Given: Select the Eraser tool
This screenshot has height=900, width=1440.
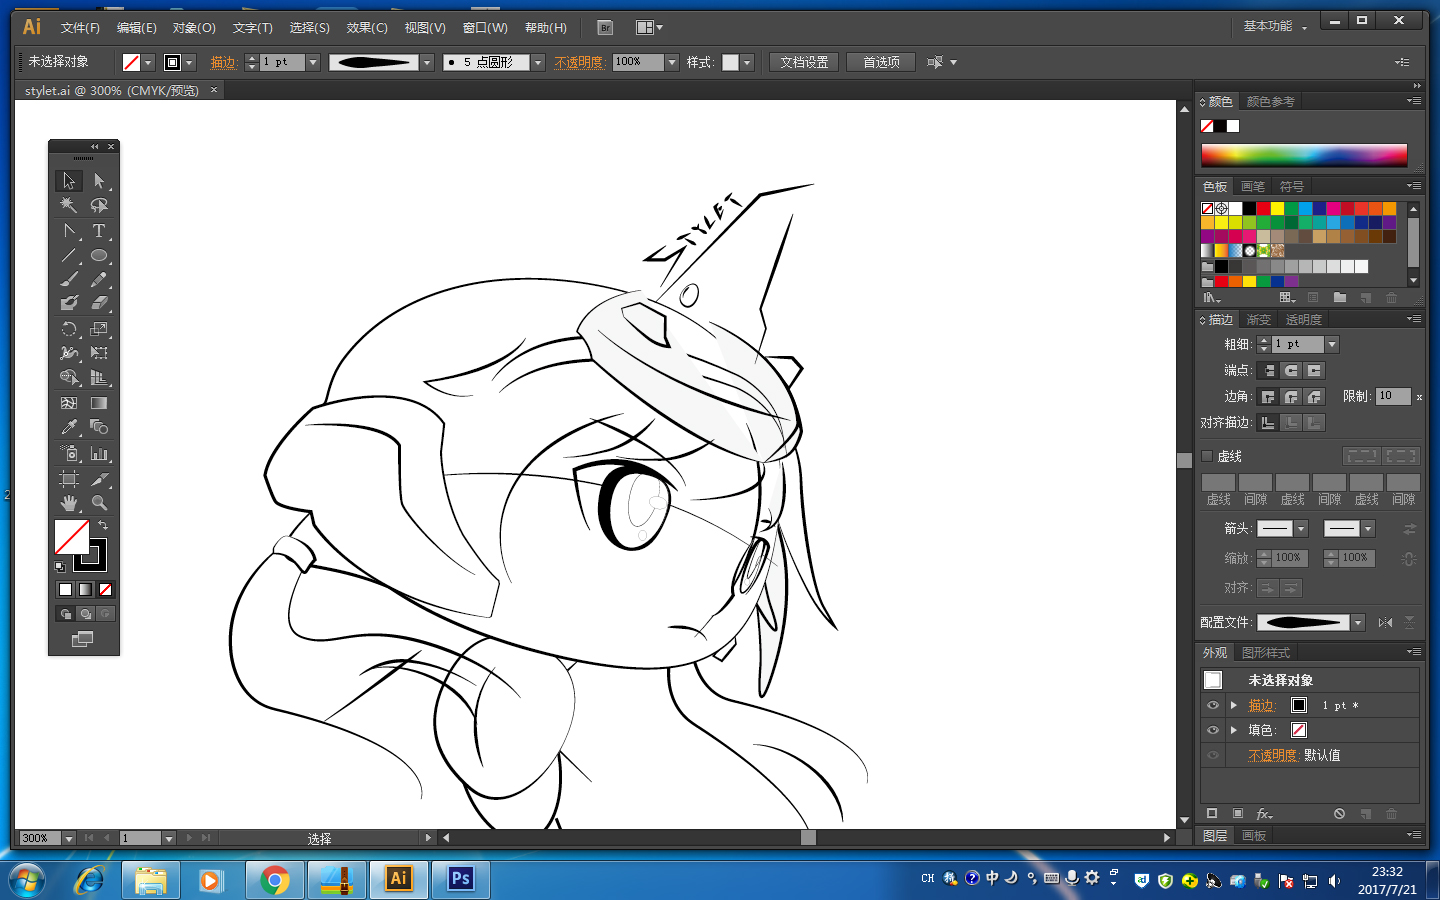Looking at the screenshot, I should coord(99,303).
